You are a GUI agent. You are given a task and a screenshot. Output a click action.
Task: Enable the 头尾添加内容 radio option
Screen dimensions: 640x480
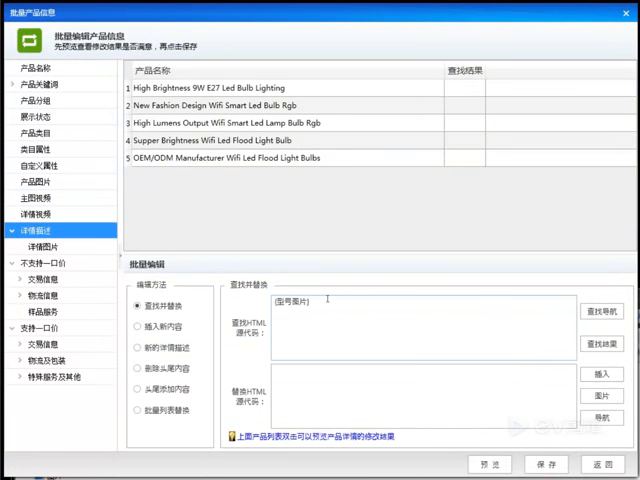pos(137,389)
